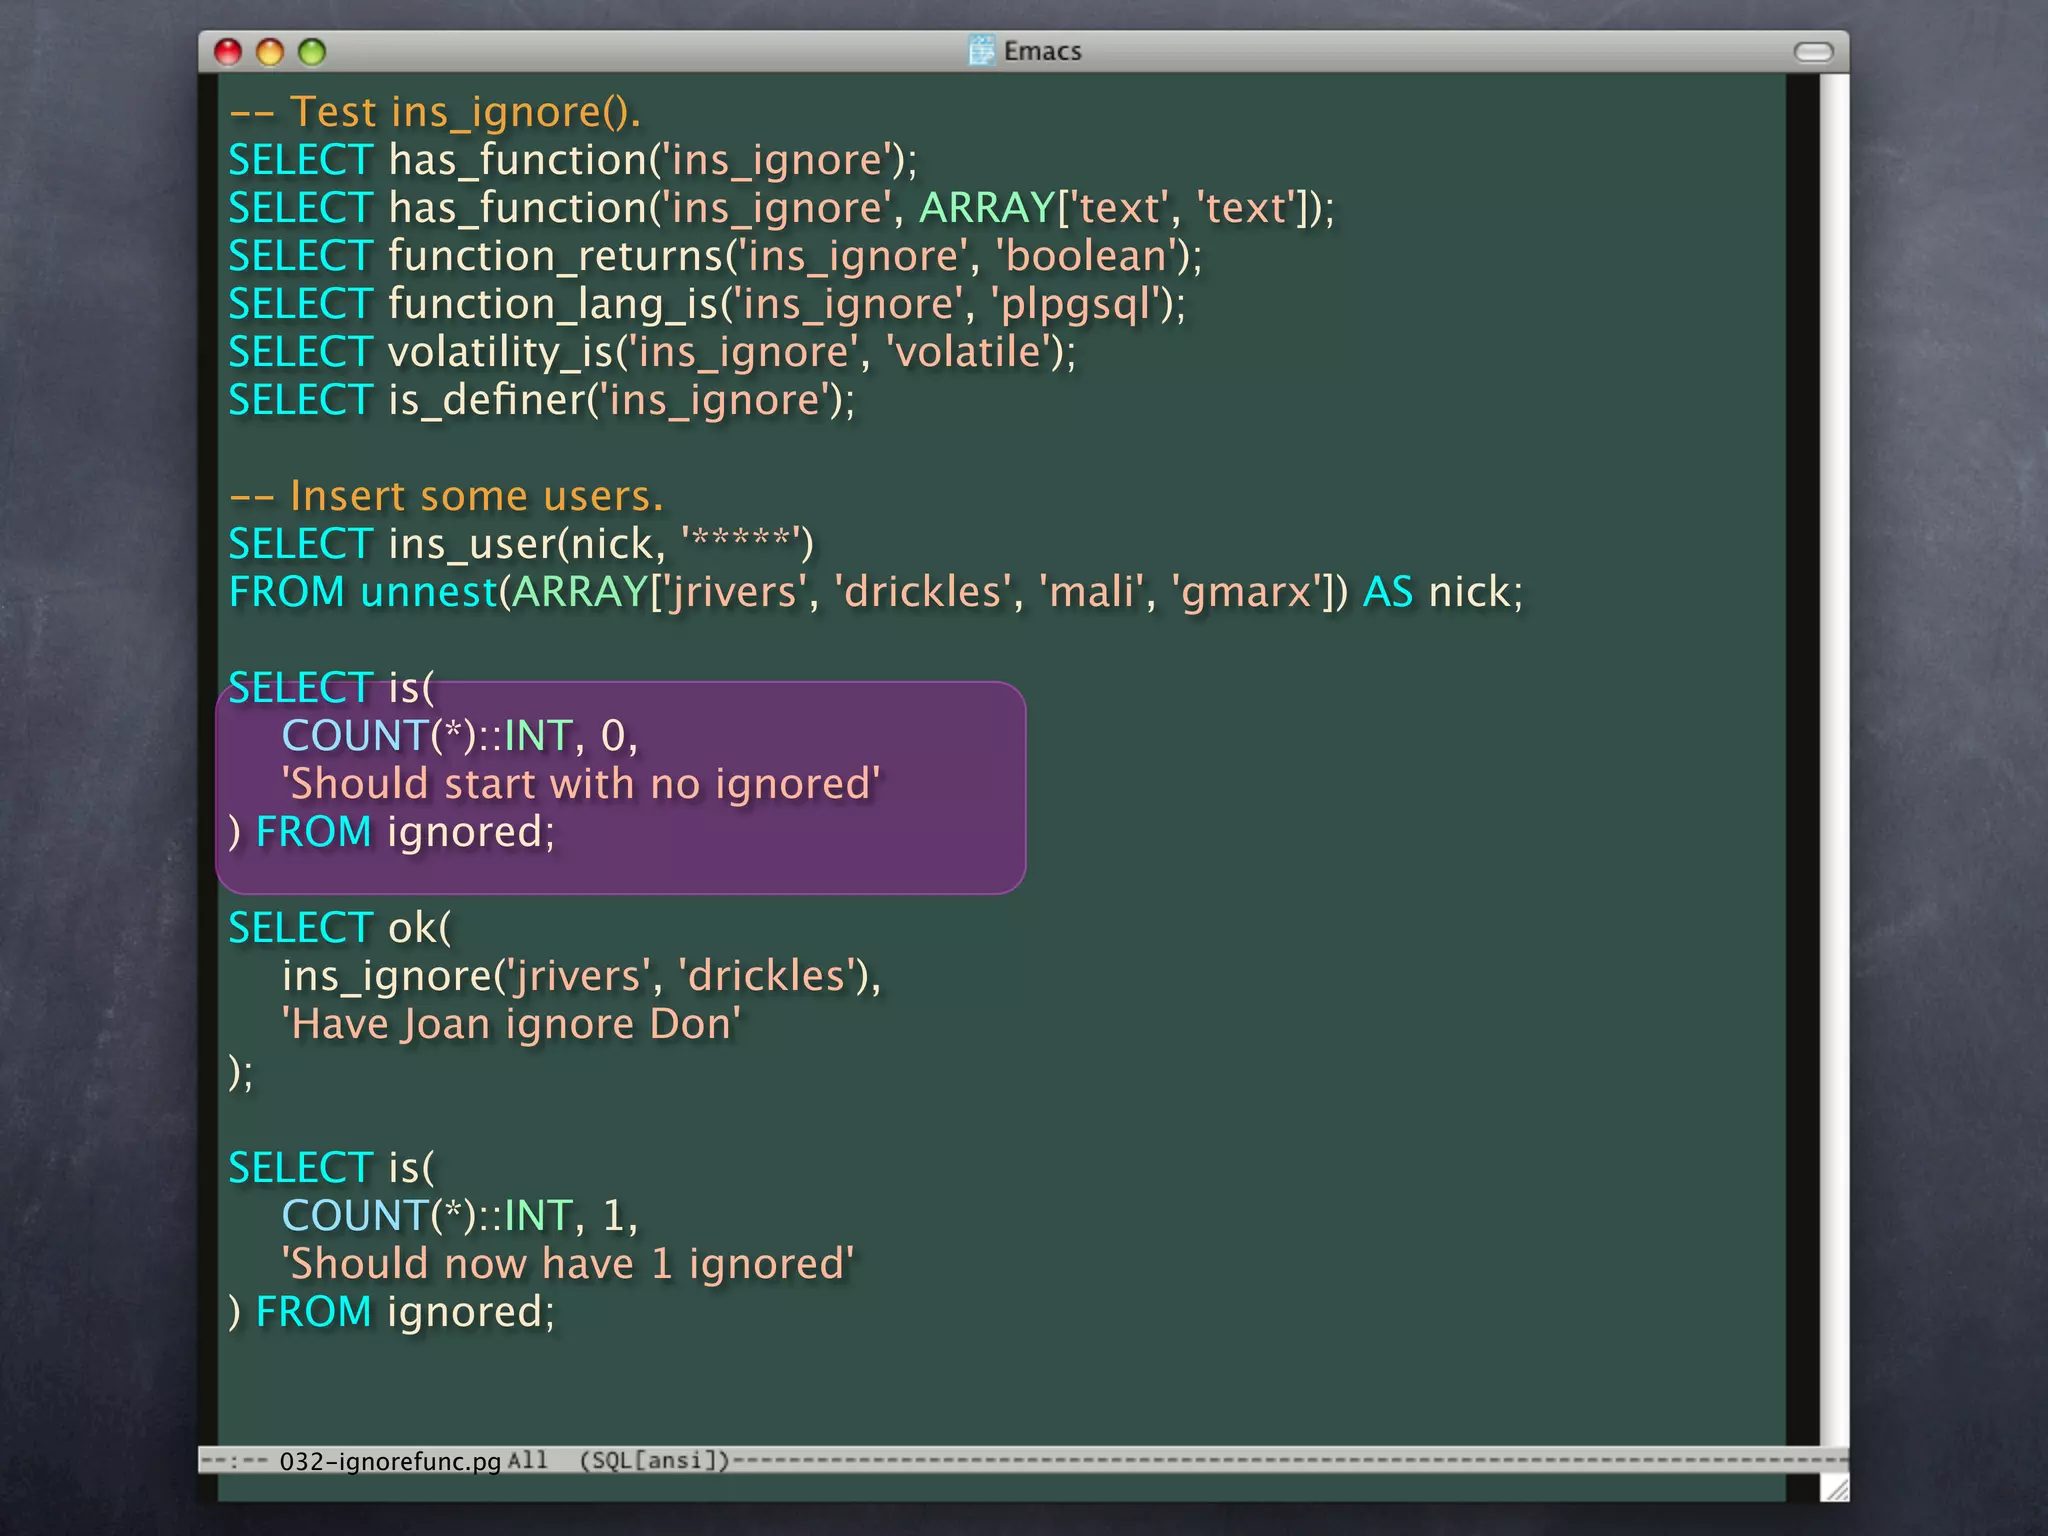The width and height of the screenshot is (2048, 1536).
Task: Click the volatility_is 'volatile' line
Action: (652, 352)
